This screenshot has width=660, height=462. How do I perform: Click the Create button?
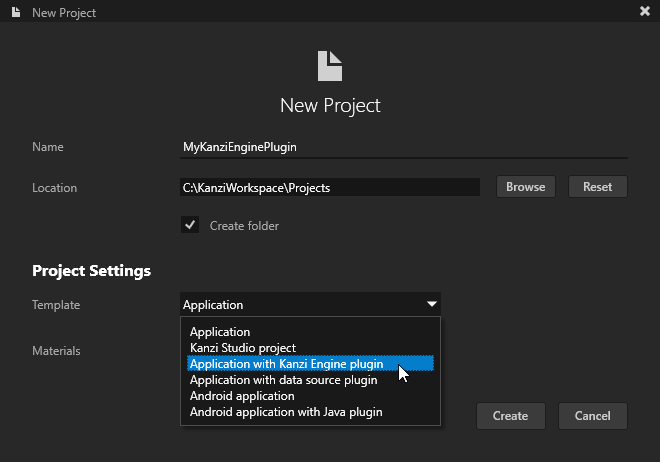tap(511, 416)
